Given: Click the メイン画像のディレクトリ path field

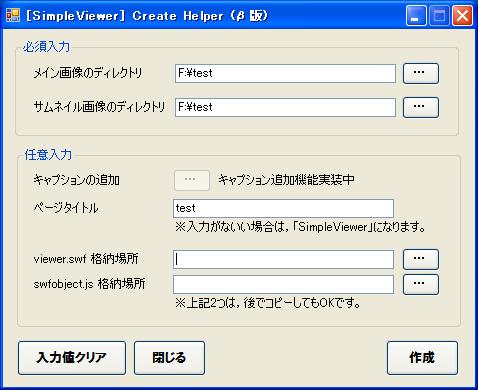Looking at the screenshot, I should (x=285, y=73).
